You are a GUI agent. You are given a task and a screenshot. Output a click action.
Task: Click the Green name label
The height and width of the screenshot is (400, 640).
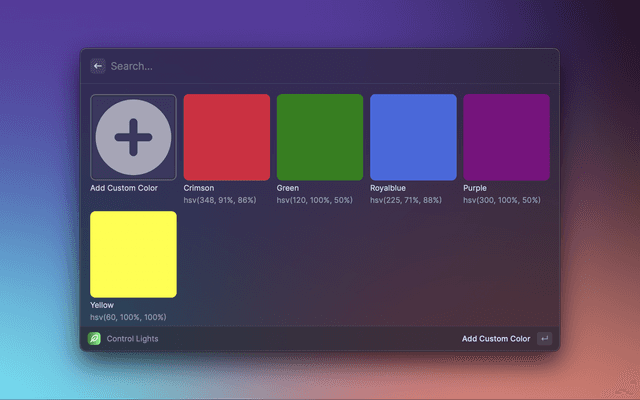[x=288, y=188]
